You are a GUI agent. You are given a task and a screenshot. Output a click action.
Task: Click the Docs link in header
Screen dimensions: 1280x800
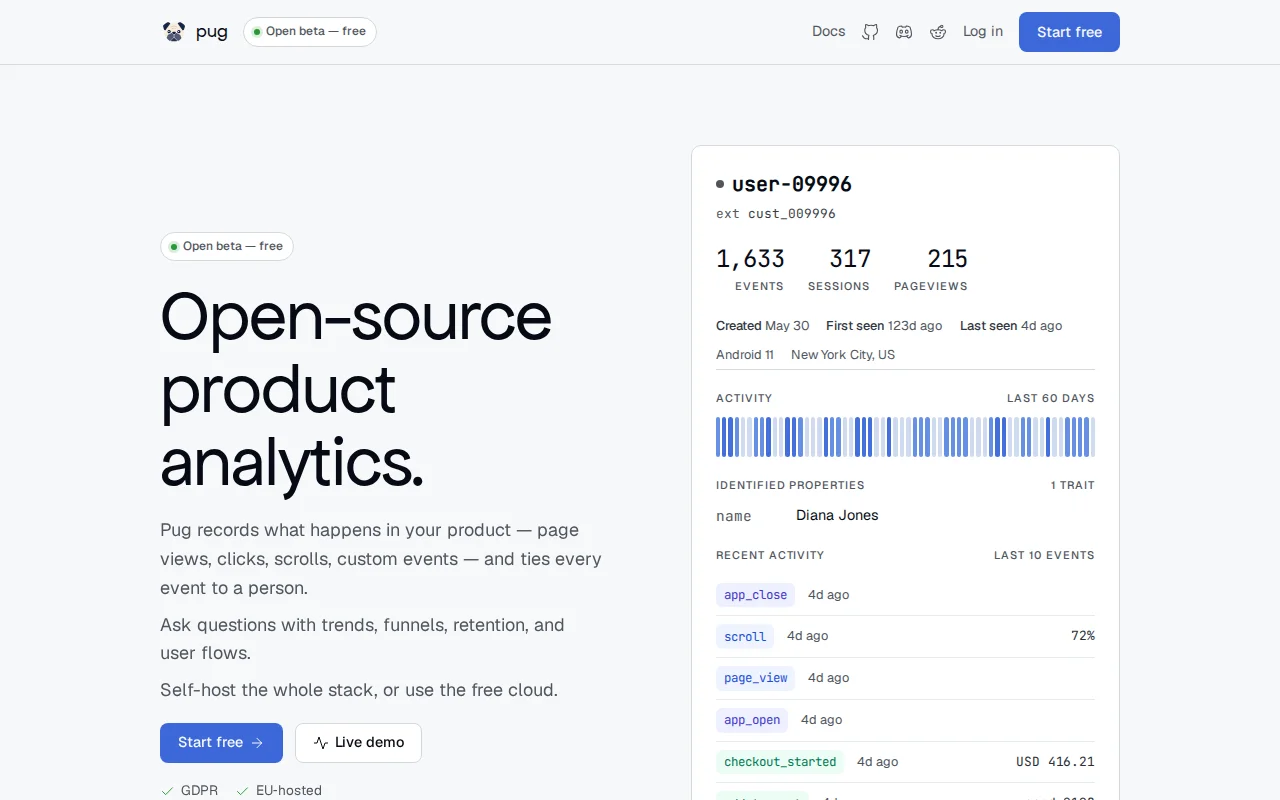(829, 32)
